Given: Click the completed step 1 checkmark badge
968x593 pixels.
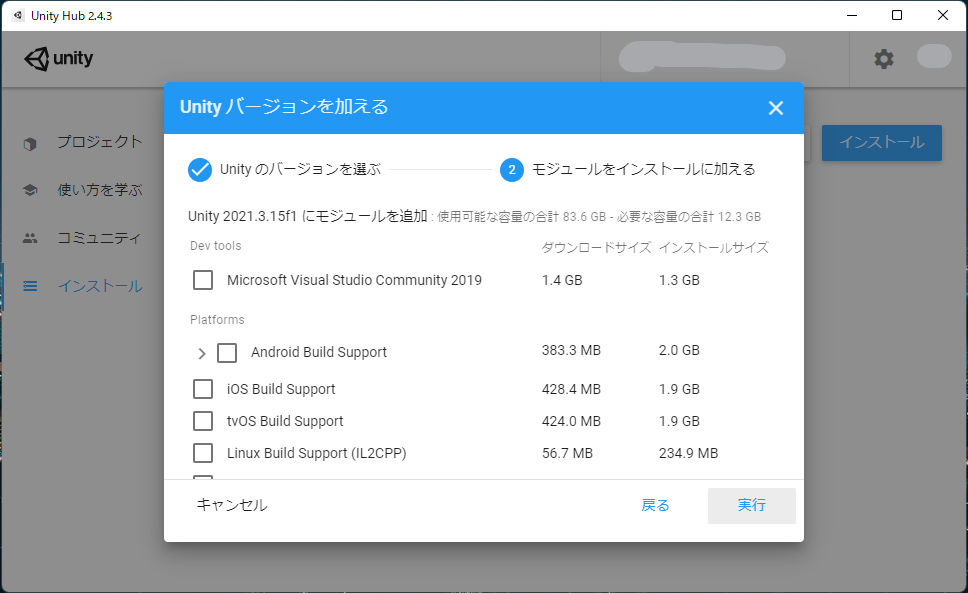Looking at the screenshot, I should [x=198, y=169].
